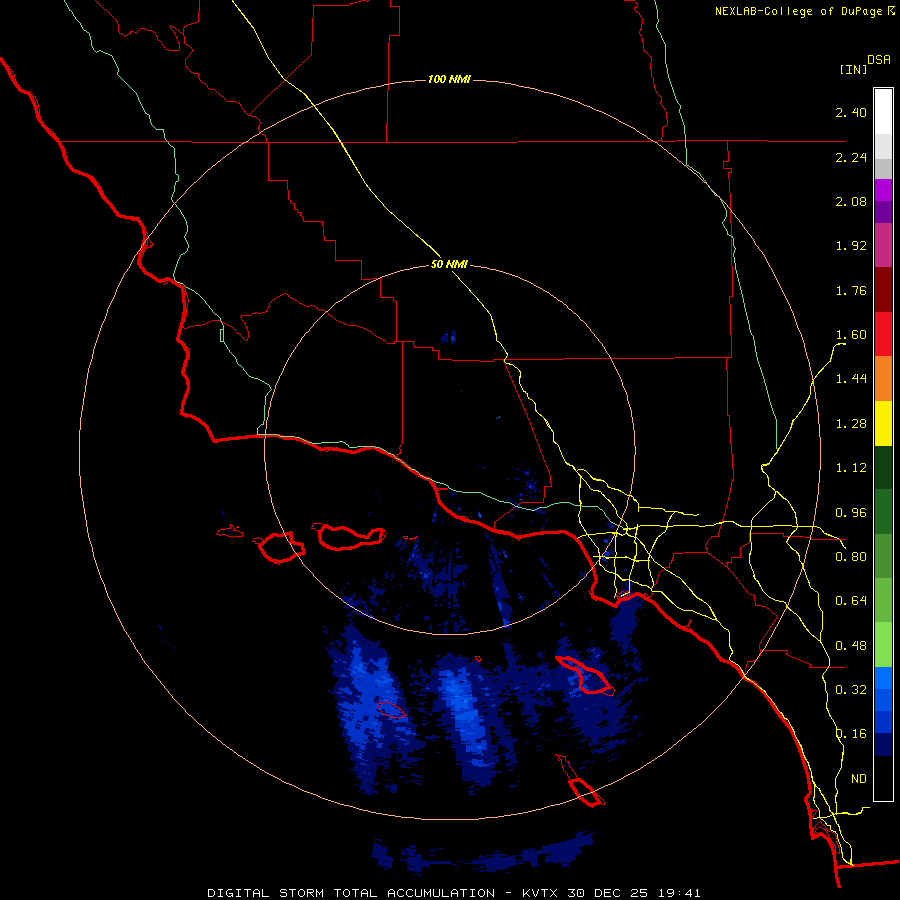900x900 pixels.
Task: Click the [IN] units label
Action: point(853,69)
